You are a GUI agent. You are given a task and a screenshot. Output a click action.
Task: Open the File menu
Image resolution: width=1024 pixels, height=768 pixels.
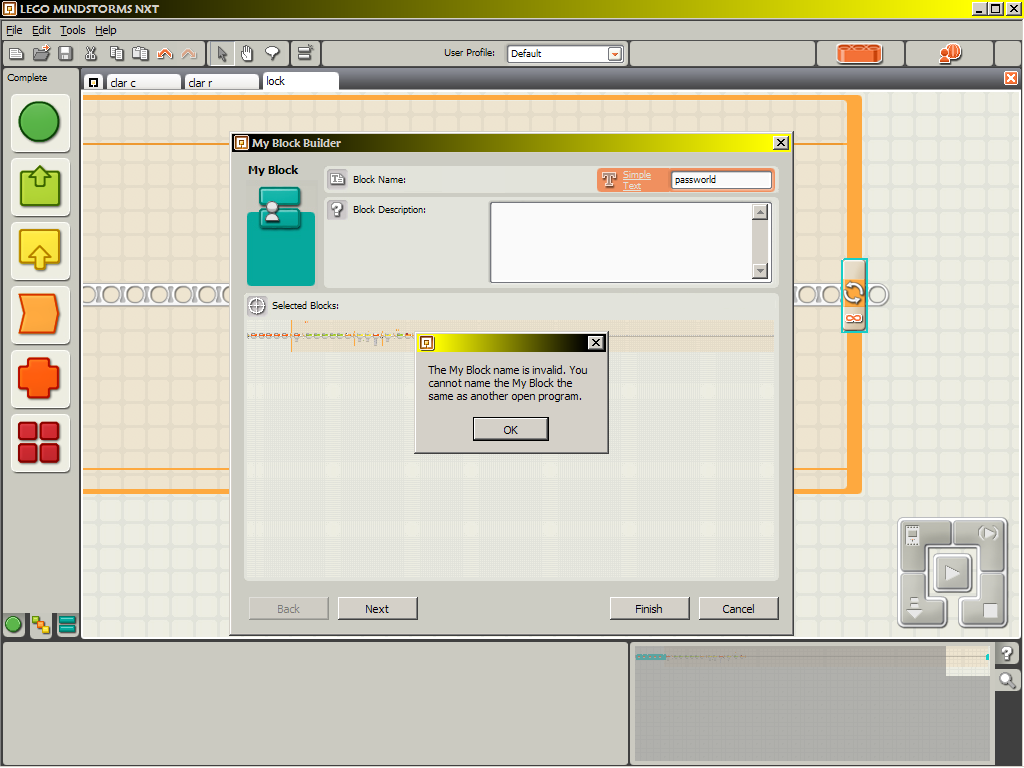point(14,30)
